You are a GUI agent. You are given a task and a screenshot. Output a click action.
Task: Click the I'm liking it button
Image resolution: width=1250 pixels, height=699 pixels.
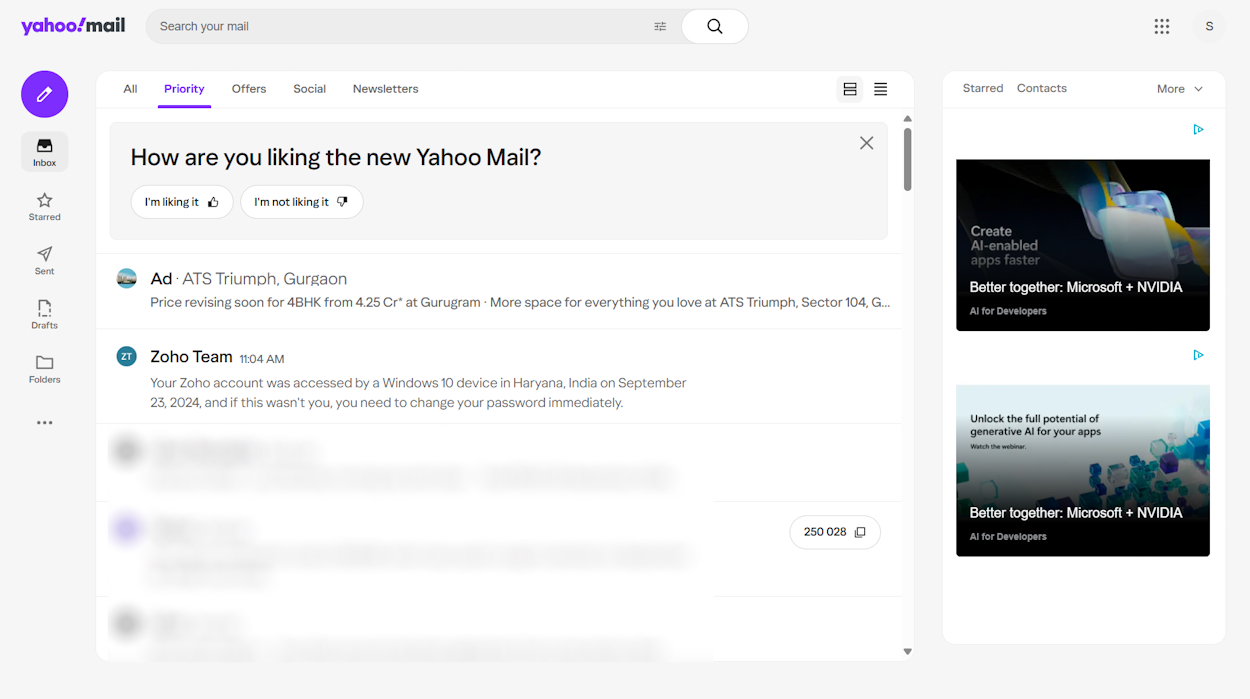[182, 202]
